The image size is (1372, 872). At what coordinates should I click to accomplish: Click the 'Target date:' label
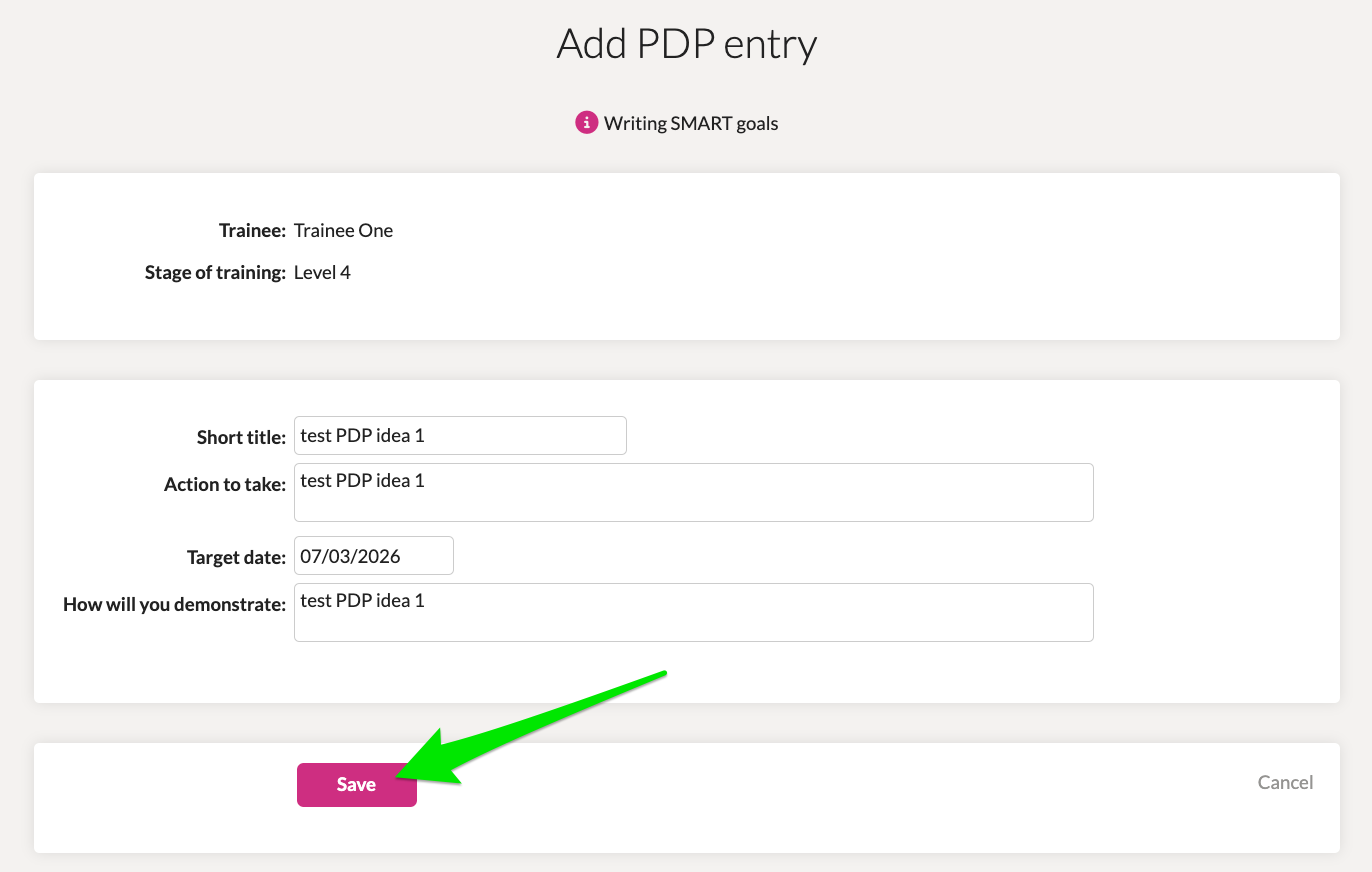[x=236, y=557]
